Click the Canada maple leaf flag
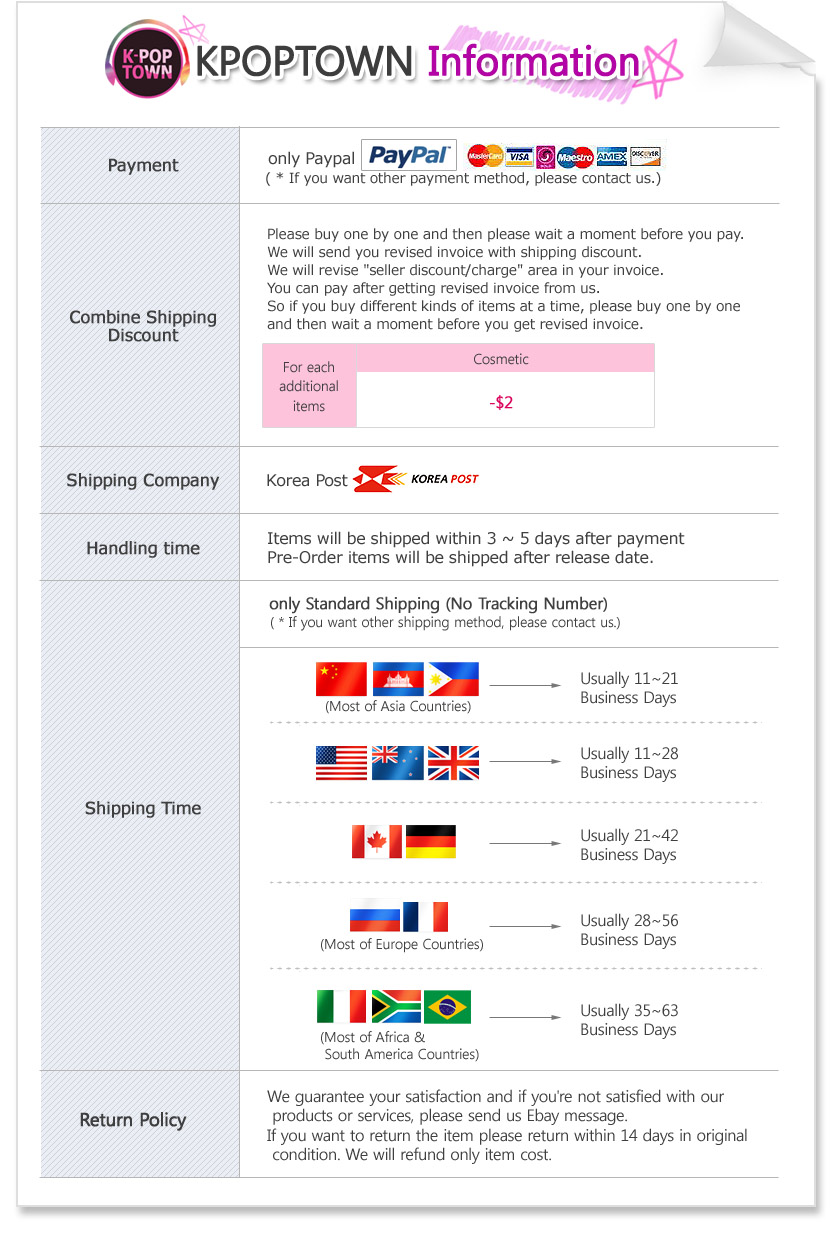 point(377,842)
